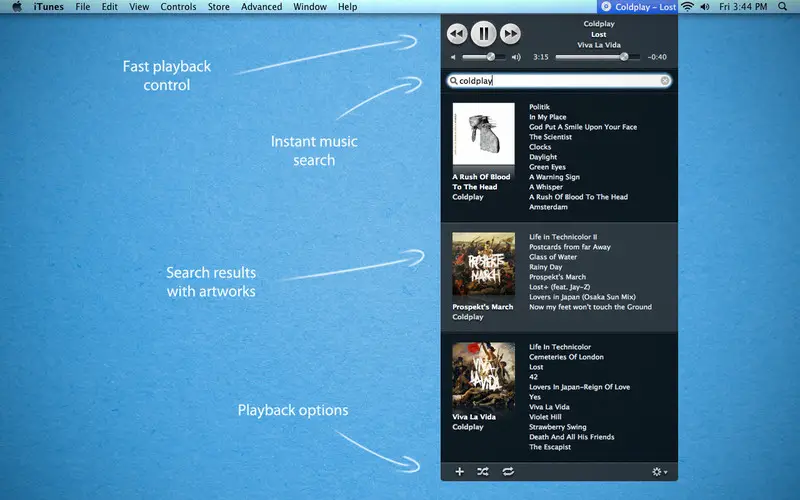This screenshot has height=500, width=800.
Task: Click the plus add button
Action: coord(459,471)
